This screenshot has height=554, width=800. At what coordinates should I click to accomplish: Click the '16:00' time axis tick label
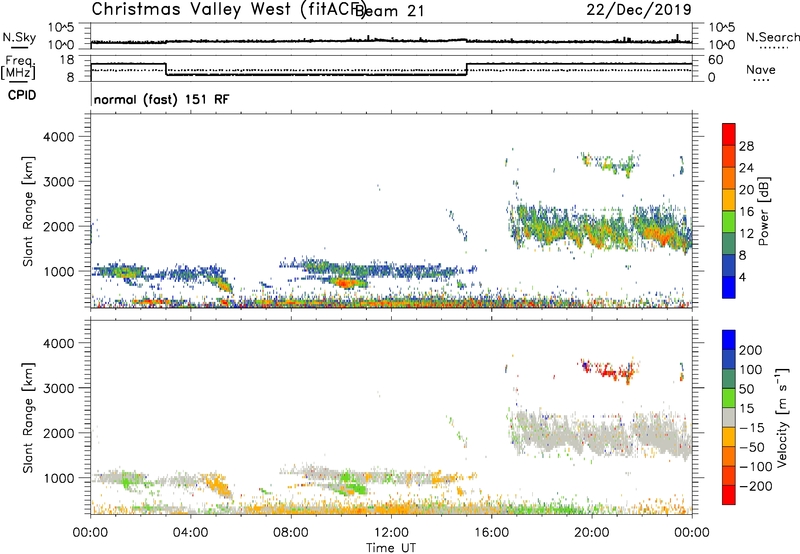(491, 533)
